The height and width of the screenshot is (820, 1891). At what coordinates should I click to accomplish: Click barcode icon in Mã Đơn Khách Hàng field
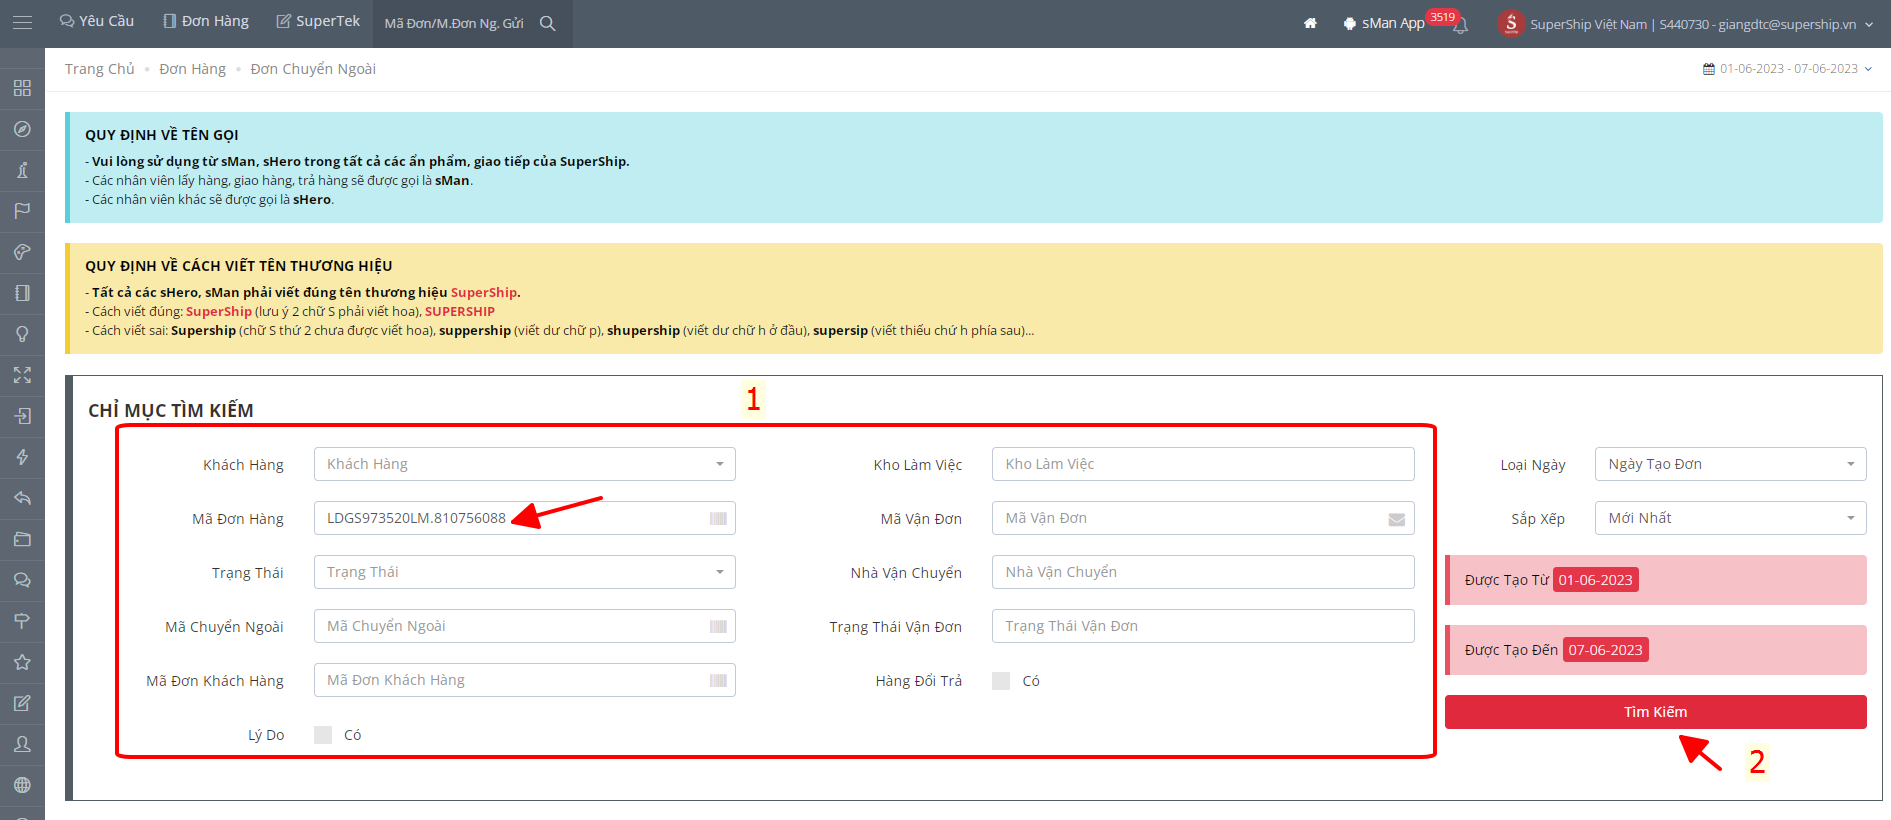click(718, 680)
